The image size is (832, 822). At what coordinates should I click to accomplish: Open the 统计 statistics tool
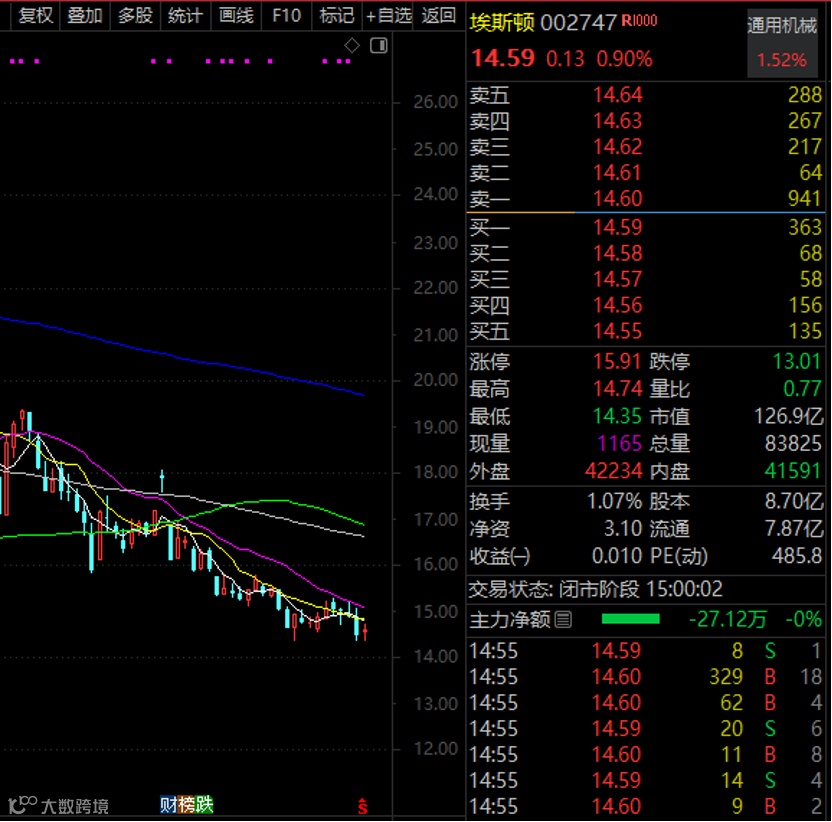(185, 15)
